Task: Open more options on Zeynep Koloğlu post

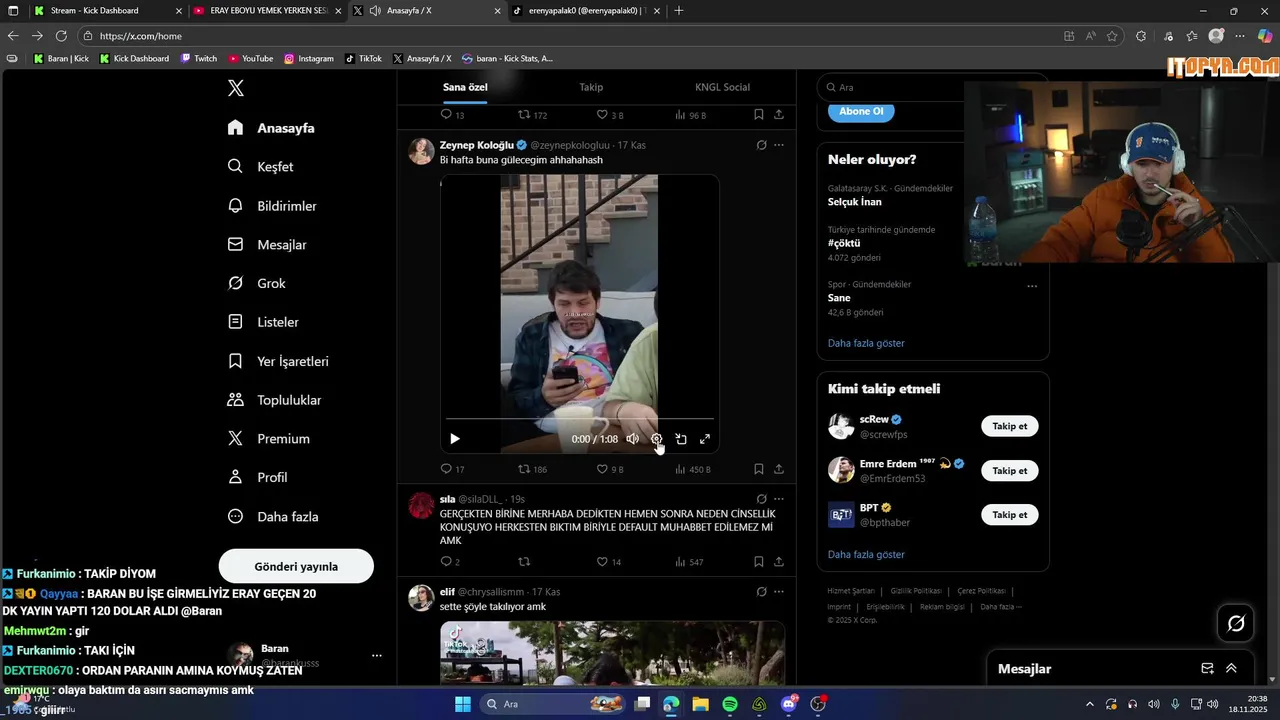Action: [779, 145]
